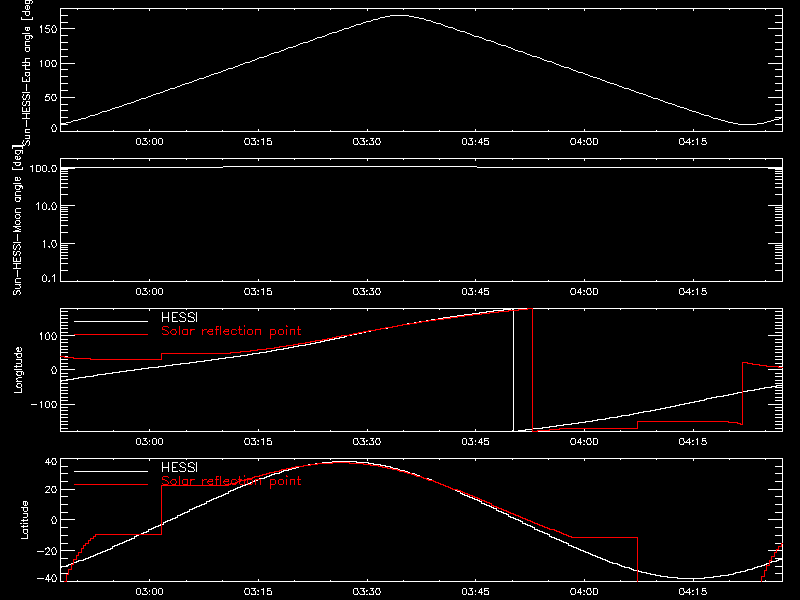Click the 04:00 time label under Latitude panel

(x=584, y=591)
